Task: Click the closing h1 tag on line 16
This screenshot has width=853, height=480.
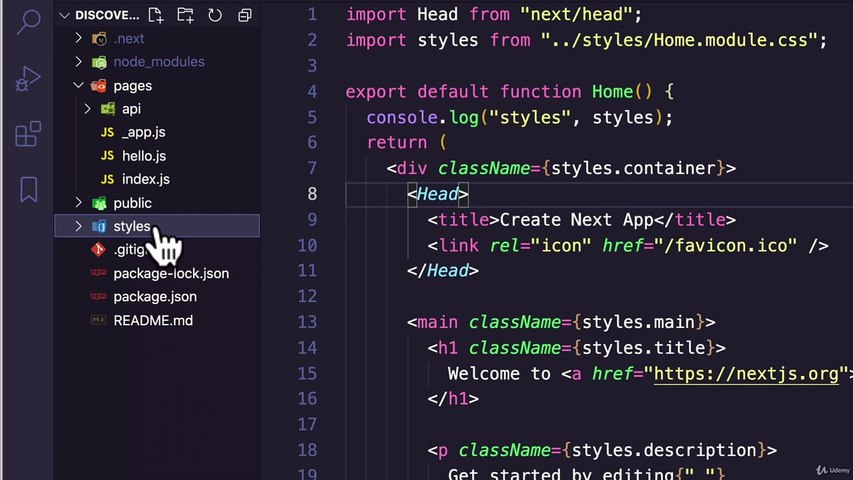Action: coord(453,399)
